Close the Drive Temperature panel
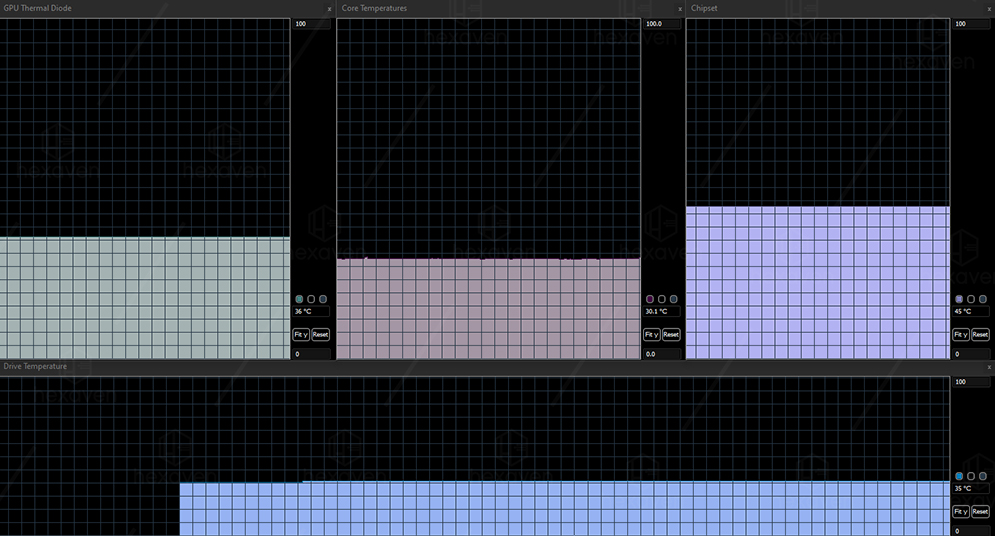995x536 pixels. pos(988,367)
